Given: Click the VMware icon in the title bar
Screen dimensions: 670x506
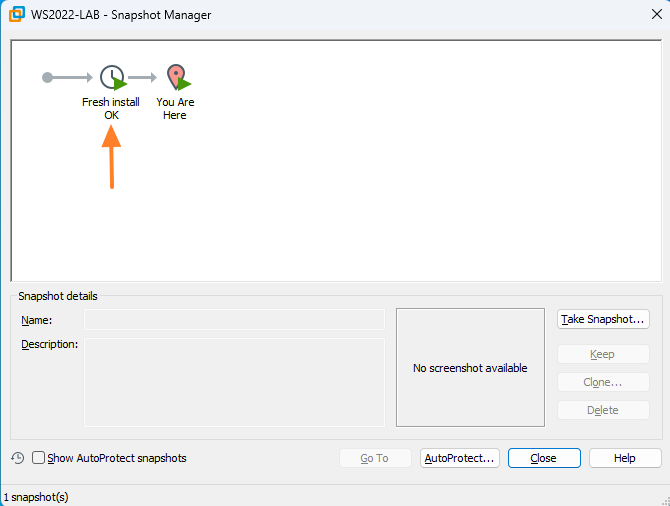Looking at the screenshot, I should click(16, 15).
